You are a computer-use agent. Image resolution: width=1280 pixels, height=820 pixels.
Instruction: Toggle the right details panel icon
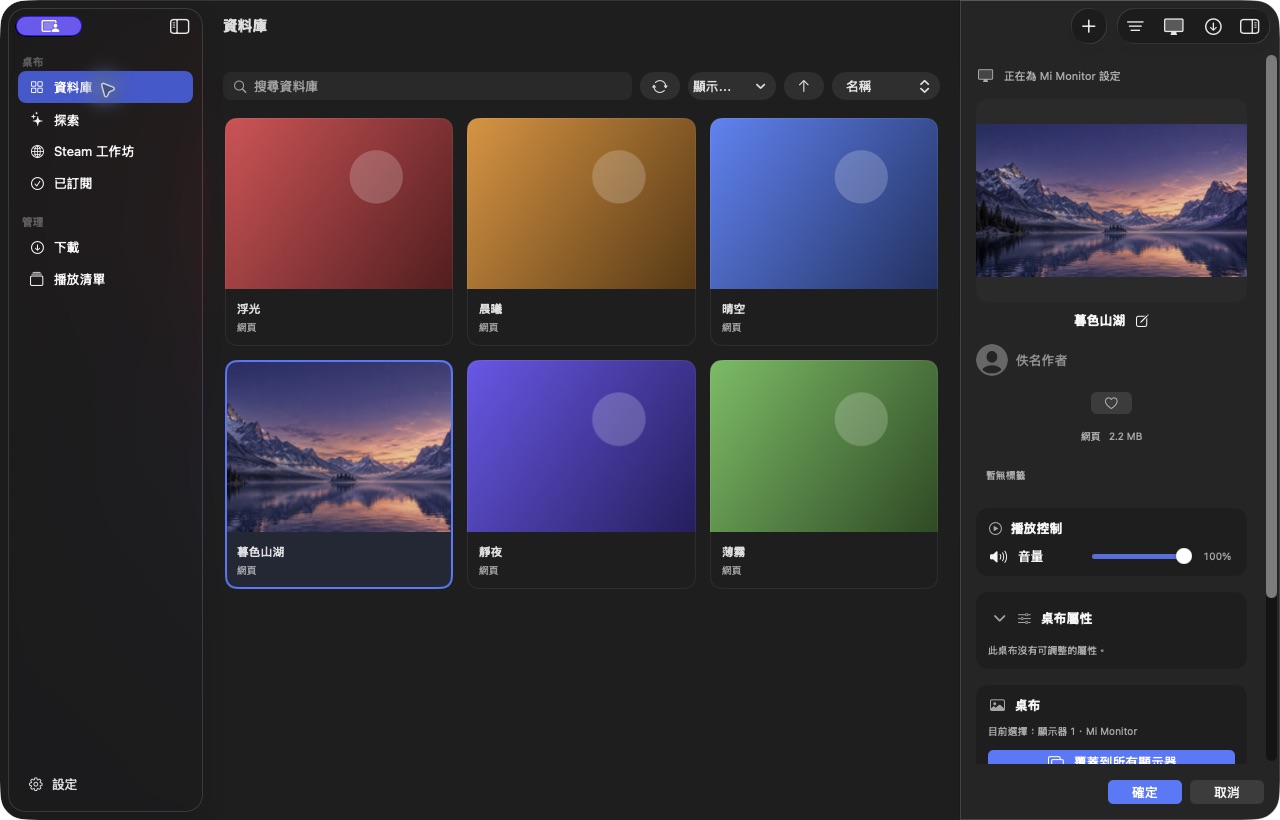[x=1249, y=27]
